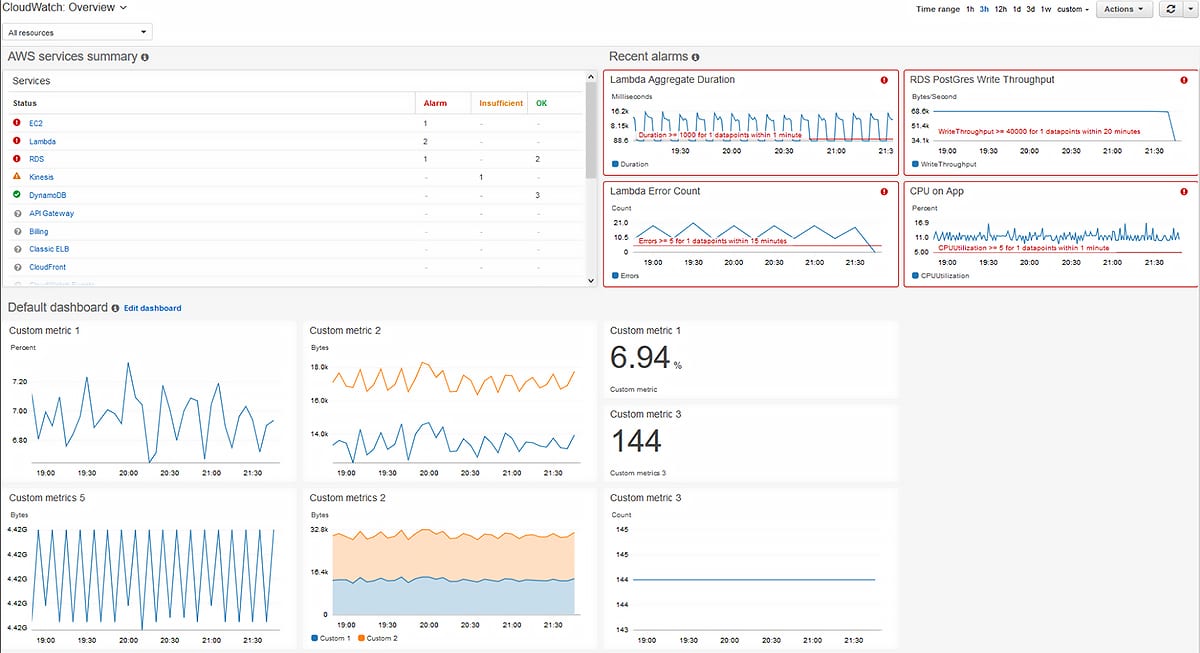Click the green OK icon next to DynamoDB

(x=17, y=195)
